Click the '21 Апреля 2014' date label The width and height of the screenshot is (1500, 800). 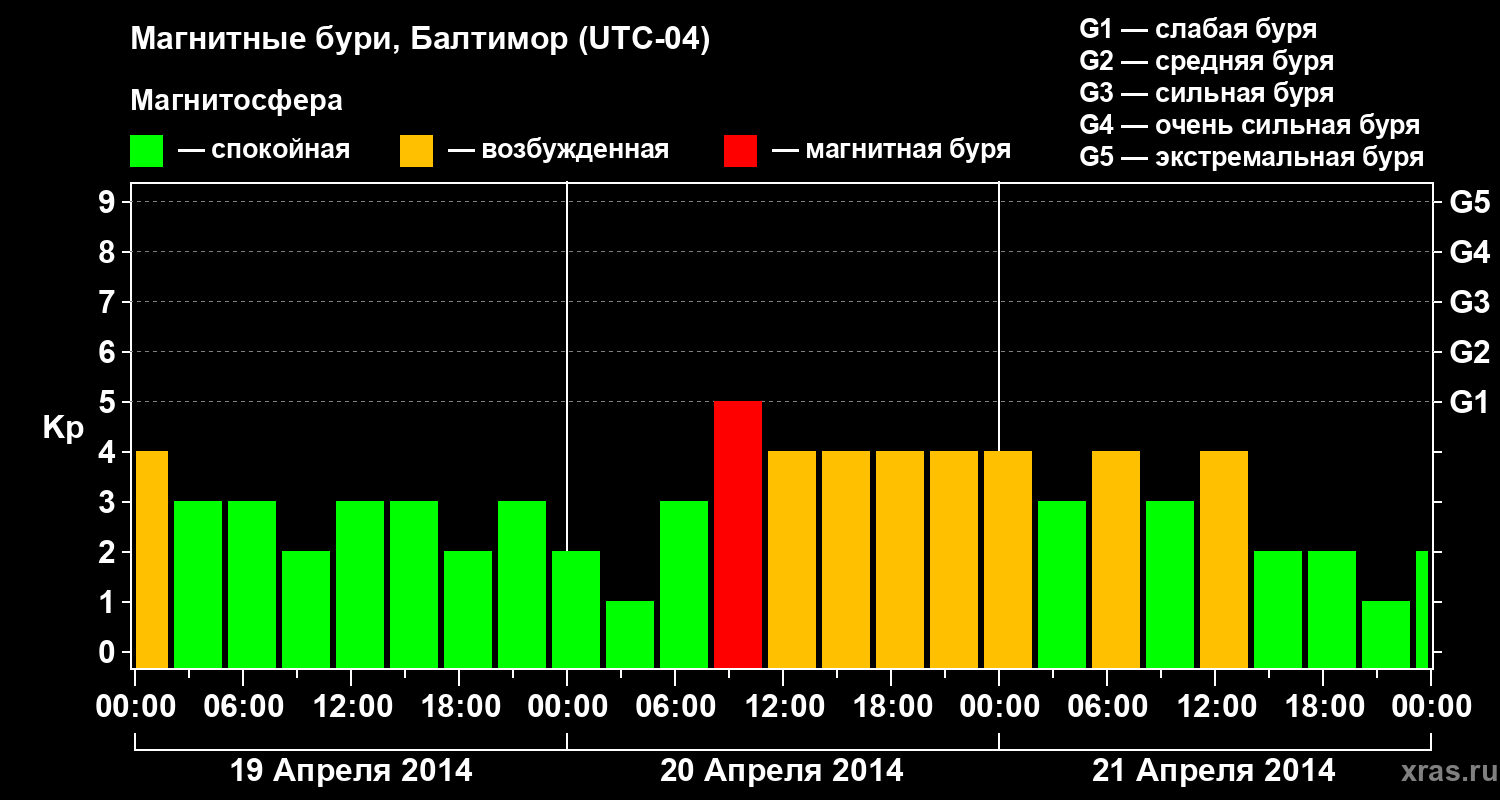(x=1213, y=771)
